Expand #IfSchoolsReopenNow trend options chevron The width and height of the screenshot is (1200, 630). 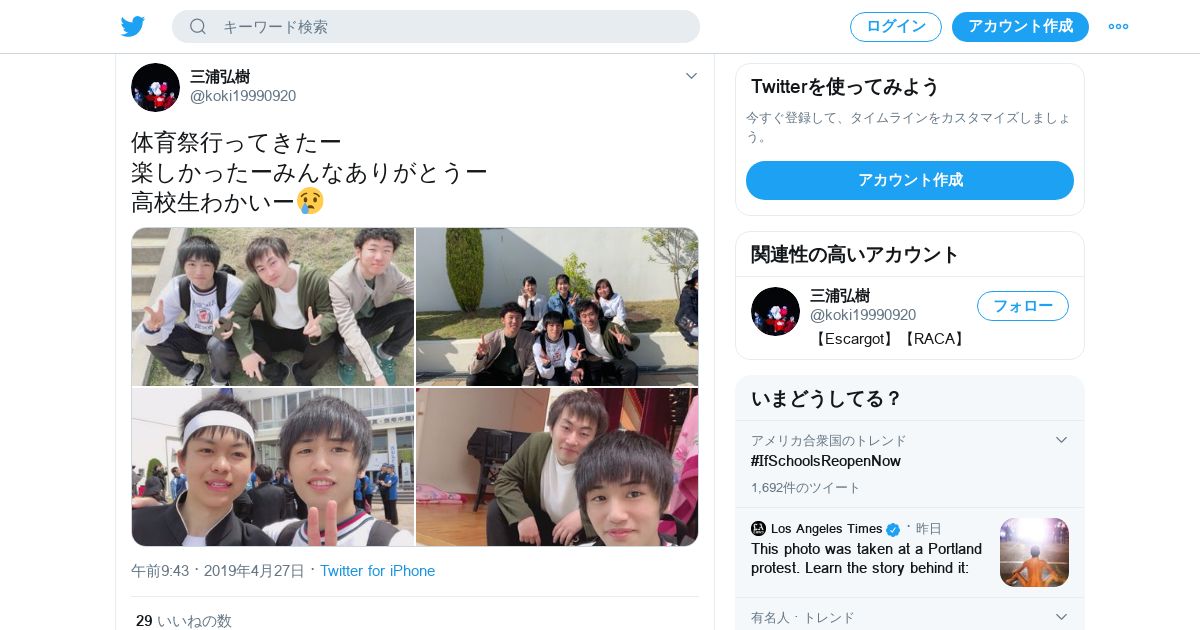[1061, 440]
